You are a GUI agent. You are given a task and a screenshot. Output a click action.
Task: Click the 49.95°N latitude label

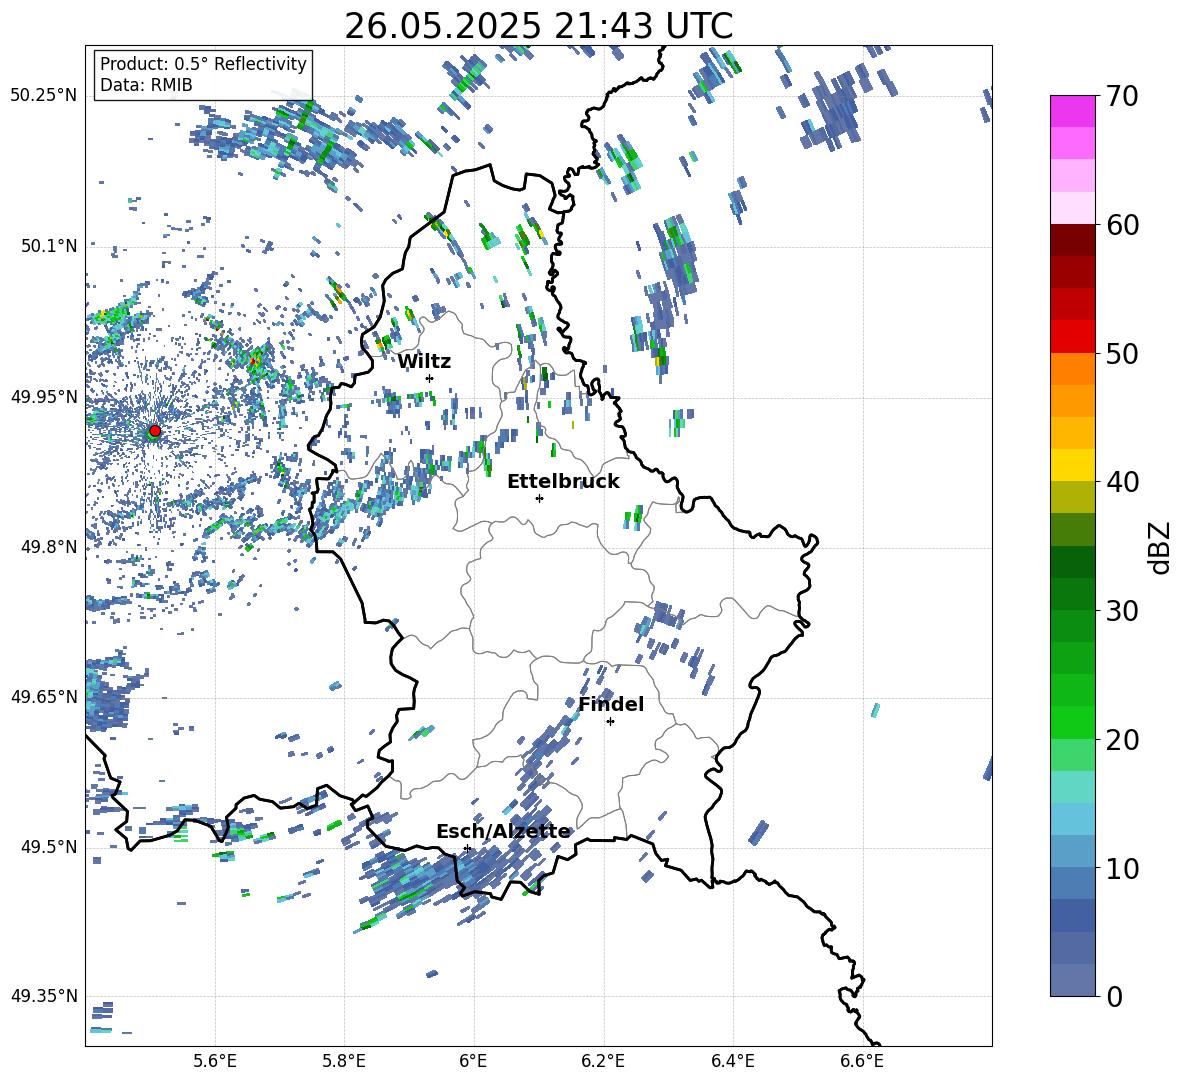[x=44, y=397]
